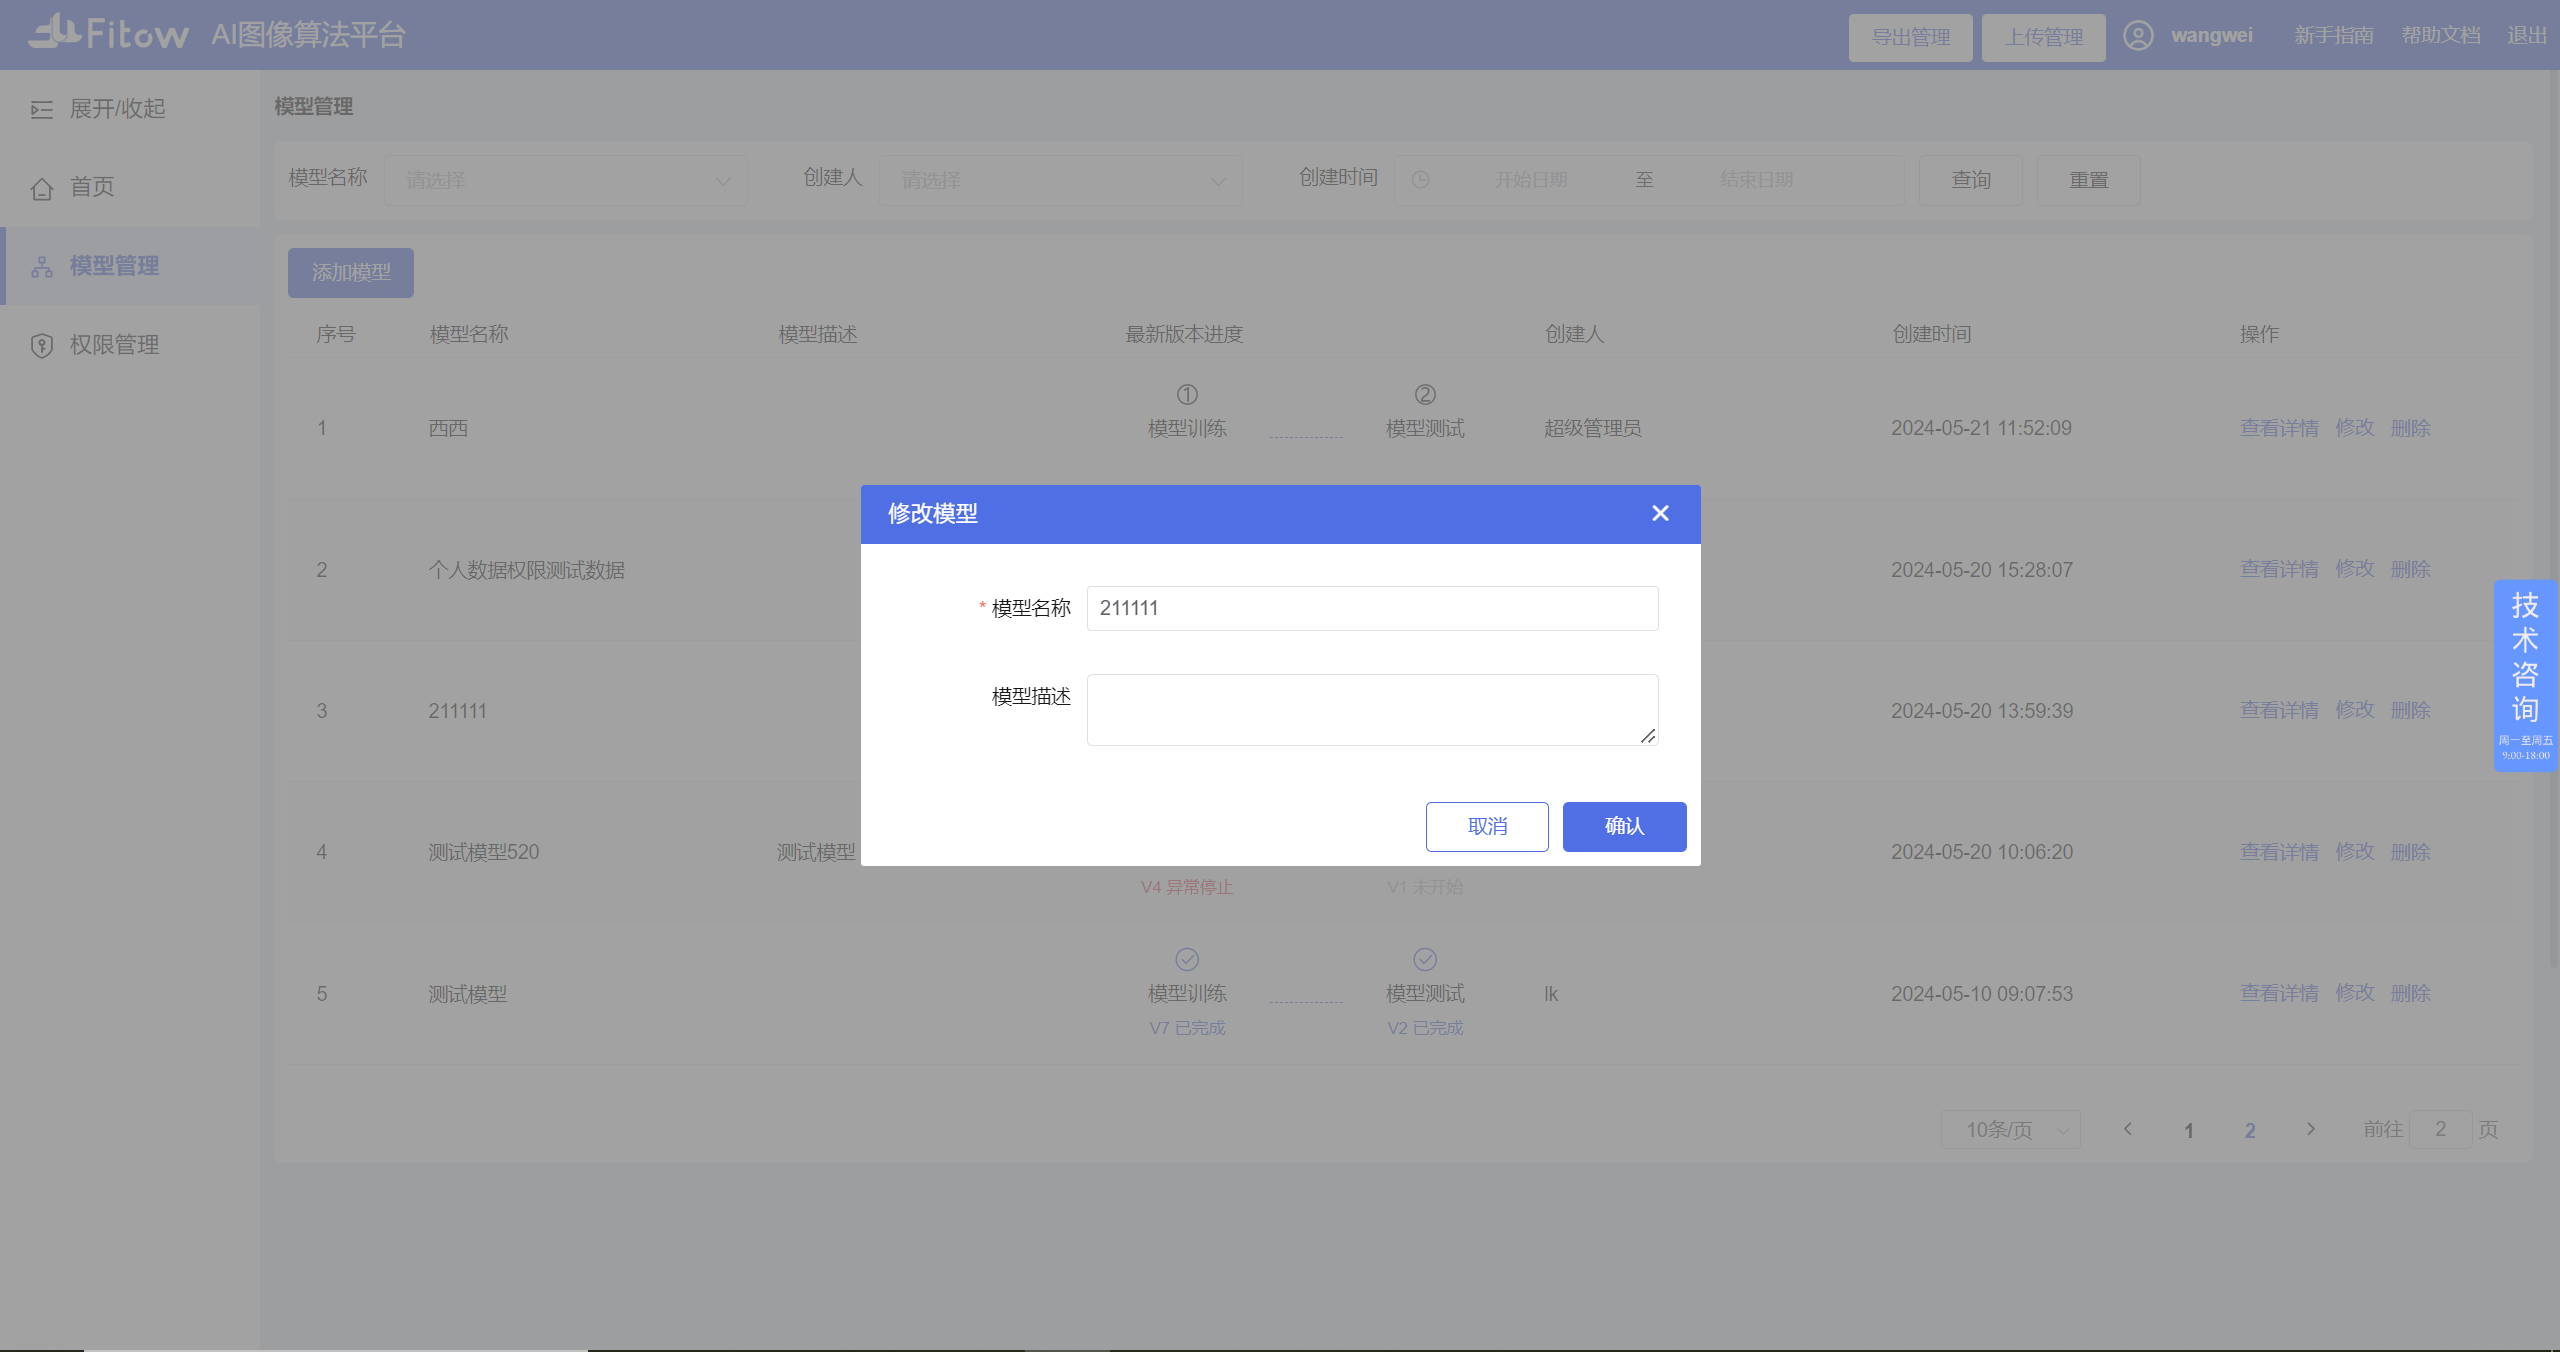Click 查看详情 in row 3 (211111)
The image size is (2560, 1352).
click(x=2279, y=710)
